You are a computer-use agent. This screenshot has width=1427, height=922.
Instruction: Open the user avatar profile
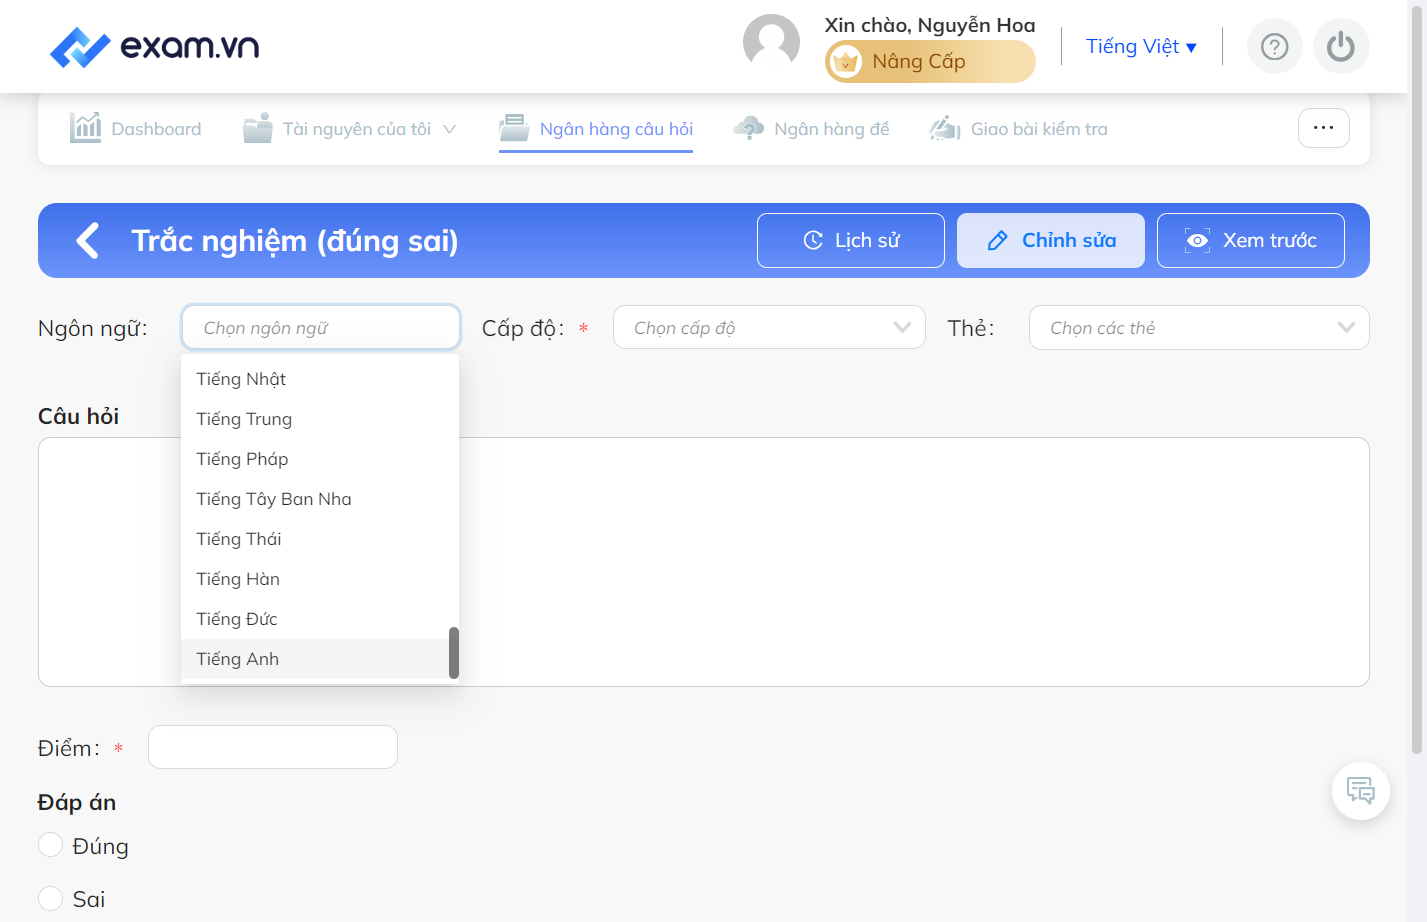coord(771,42)
